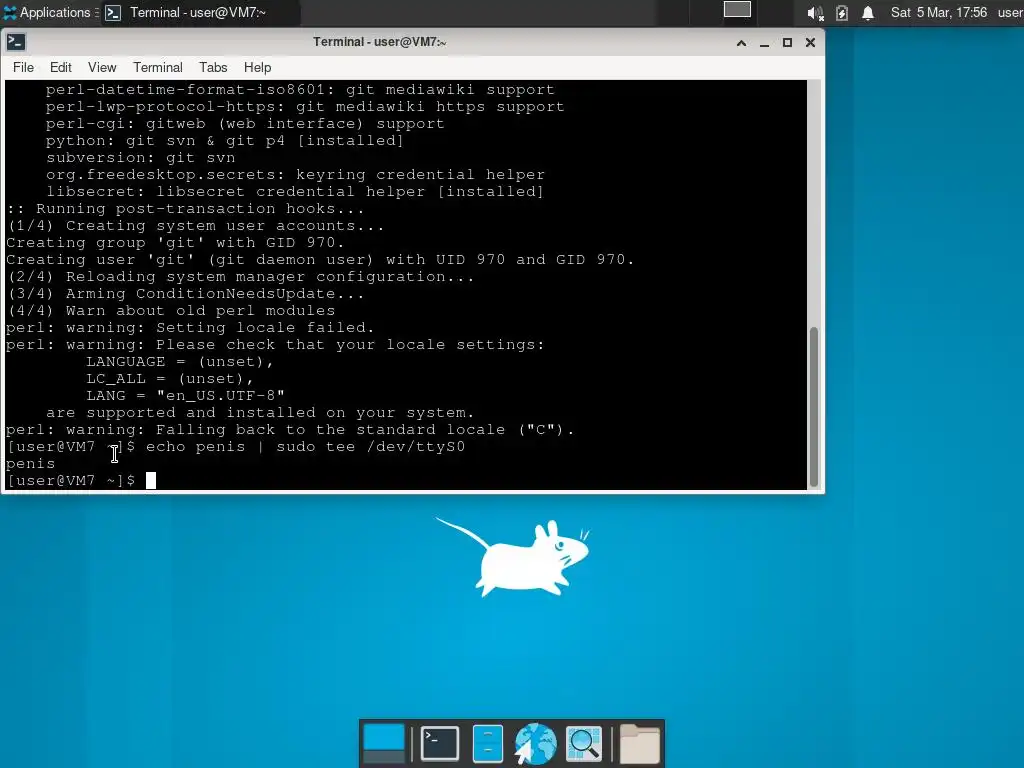
Task: Open the Edit menu
Action: [61, 67]
